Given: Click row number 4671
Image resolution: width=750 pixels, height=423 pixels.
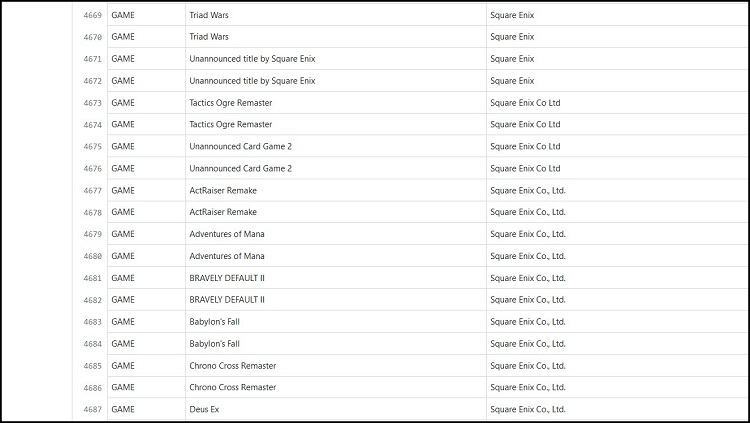Looking at the screenshot, I should [x=92, y=59].
